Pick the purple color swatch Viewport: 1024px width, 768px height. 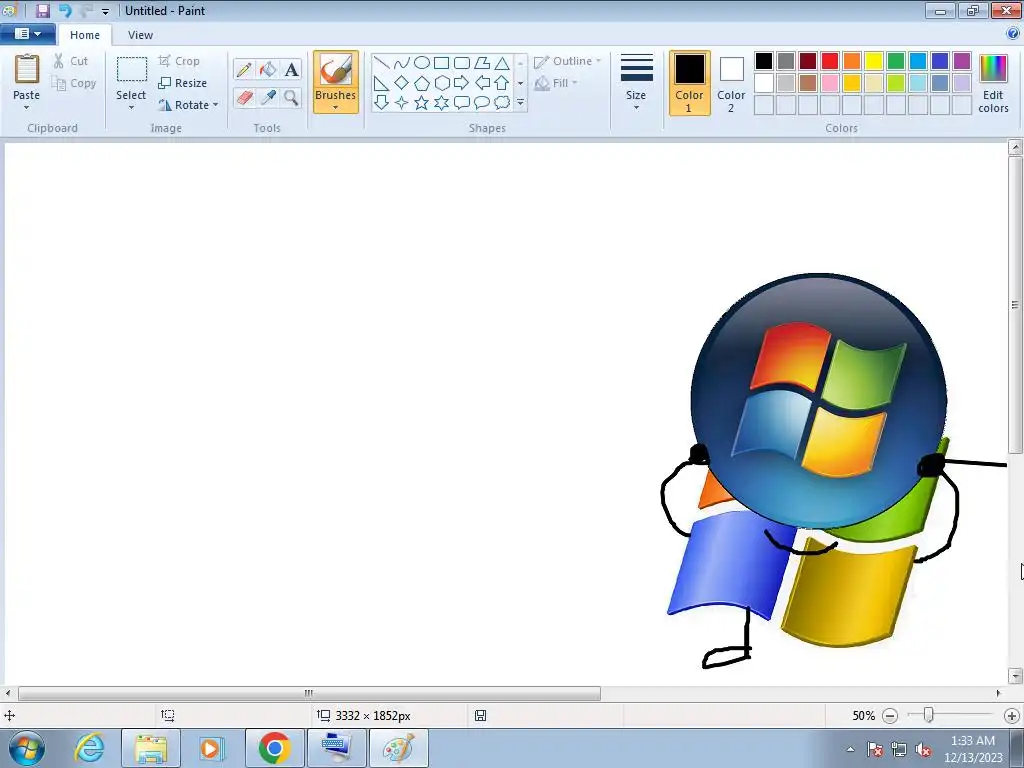coord(961,61)
